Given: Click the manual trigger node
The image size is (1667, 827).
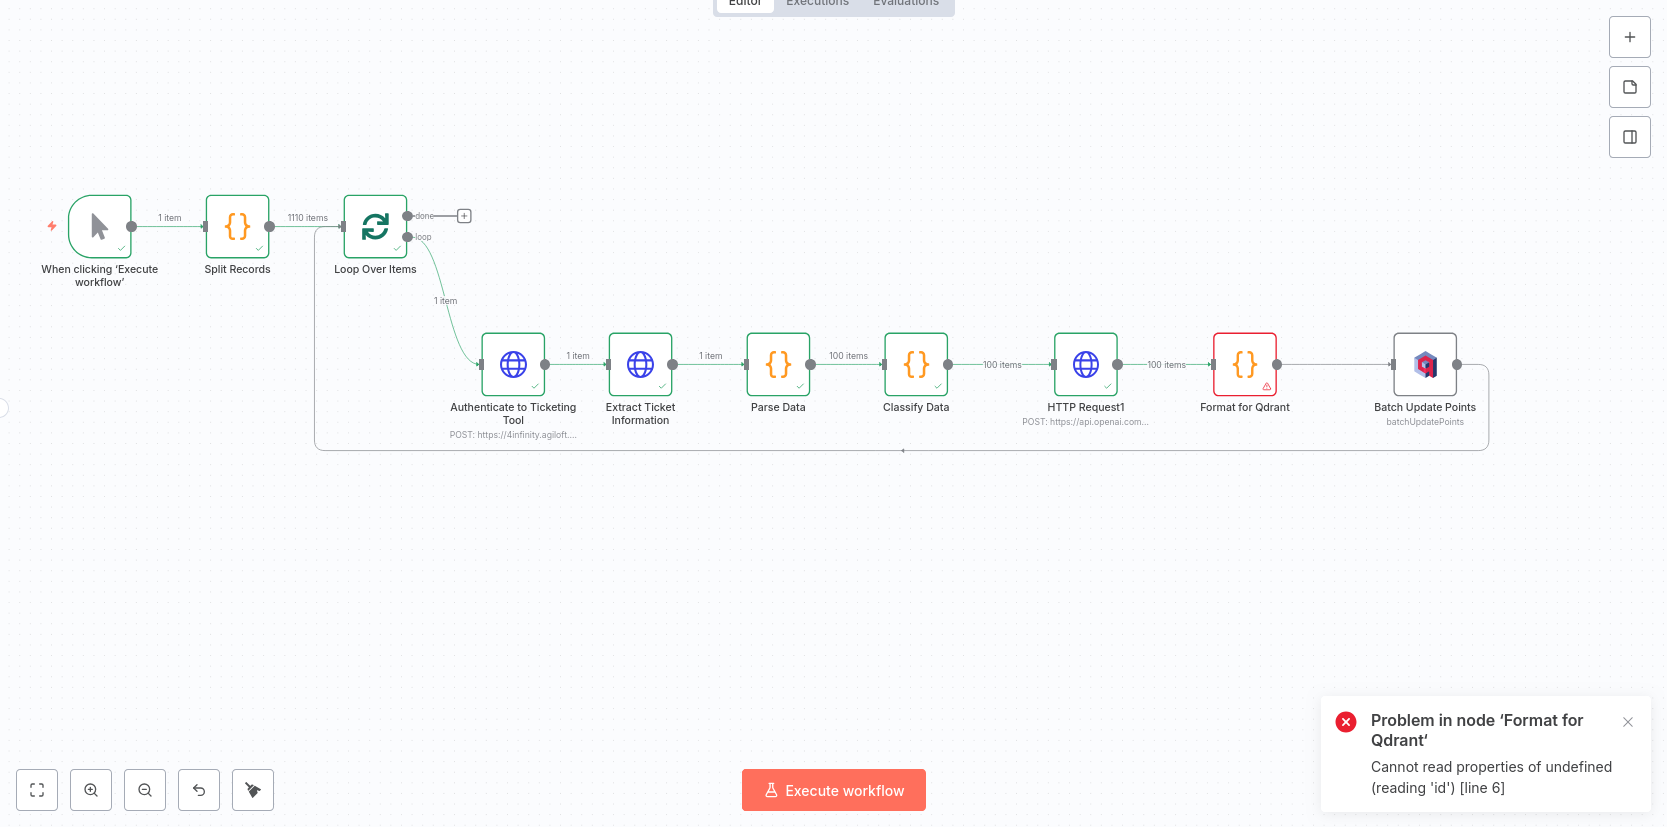Looking at the screenshot, I should [x=100, y=227].
